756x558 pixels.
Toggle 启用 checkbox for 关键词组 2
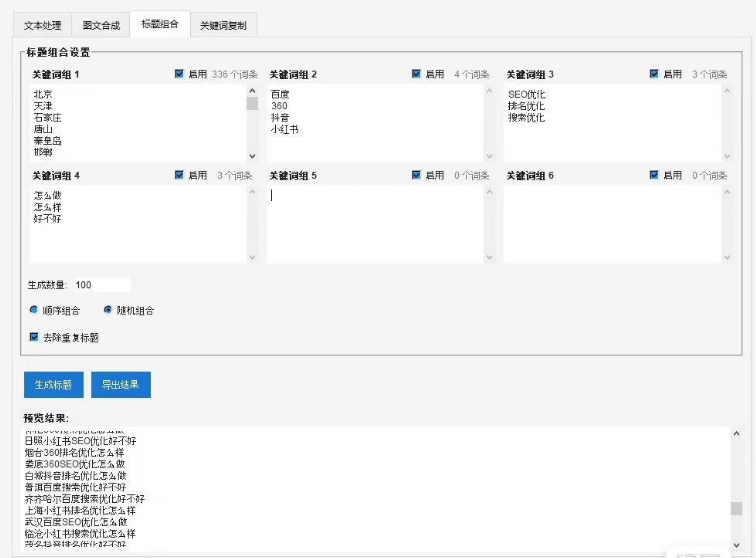tap(417, 74)
